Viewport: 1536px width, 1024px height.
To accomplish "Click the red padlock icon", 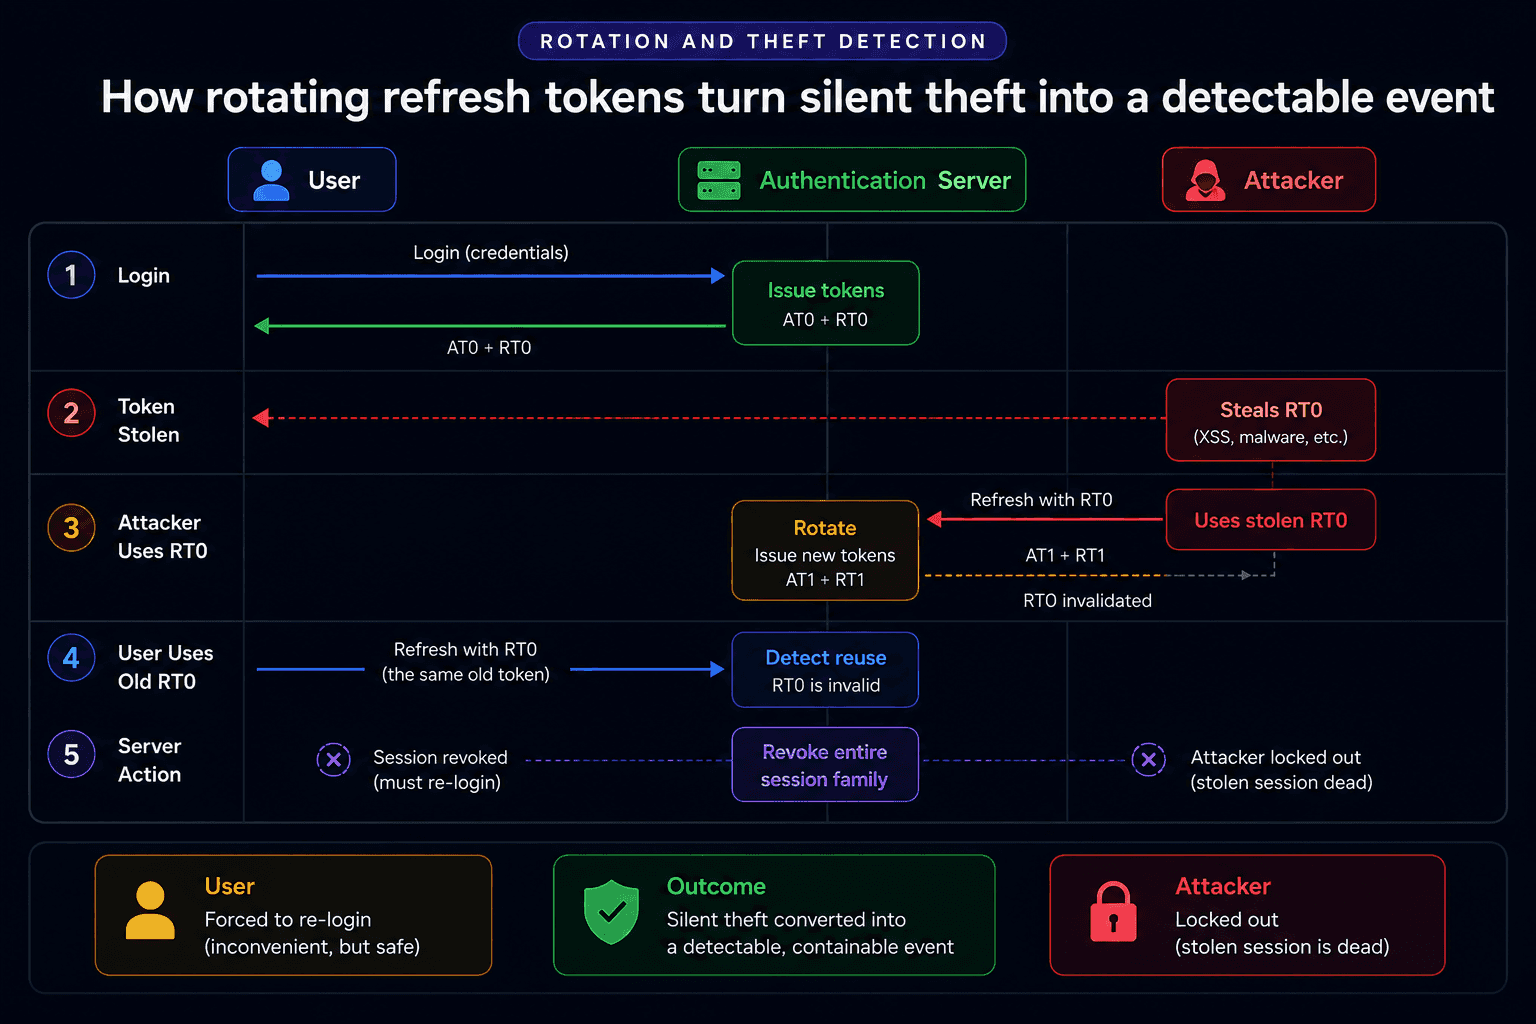I will coord(1113,912).
